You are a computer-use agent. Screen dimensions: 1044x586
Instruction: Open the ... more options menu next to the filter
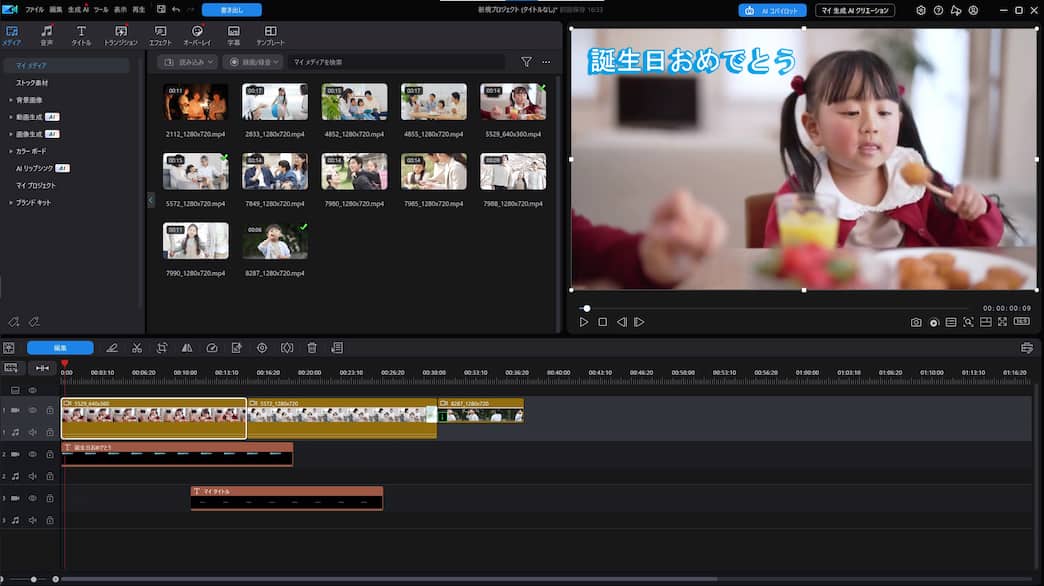(x=546, y=61)
